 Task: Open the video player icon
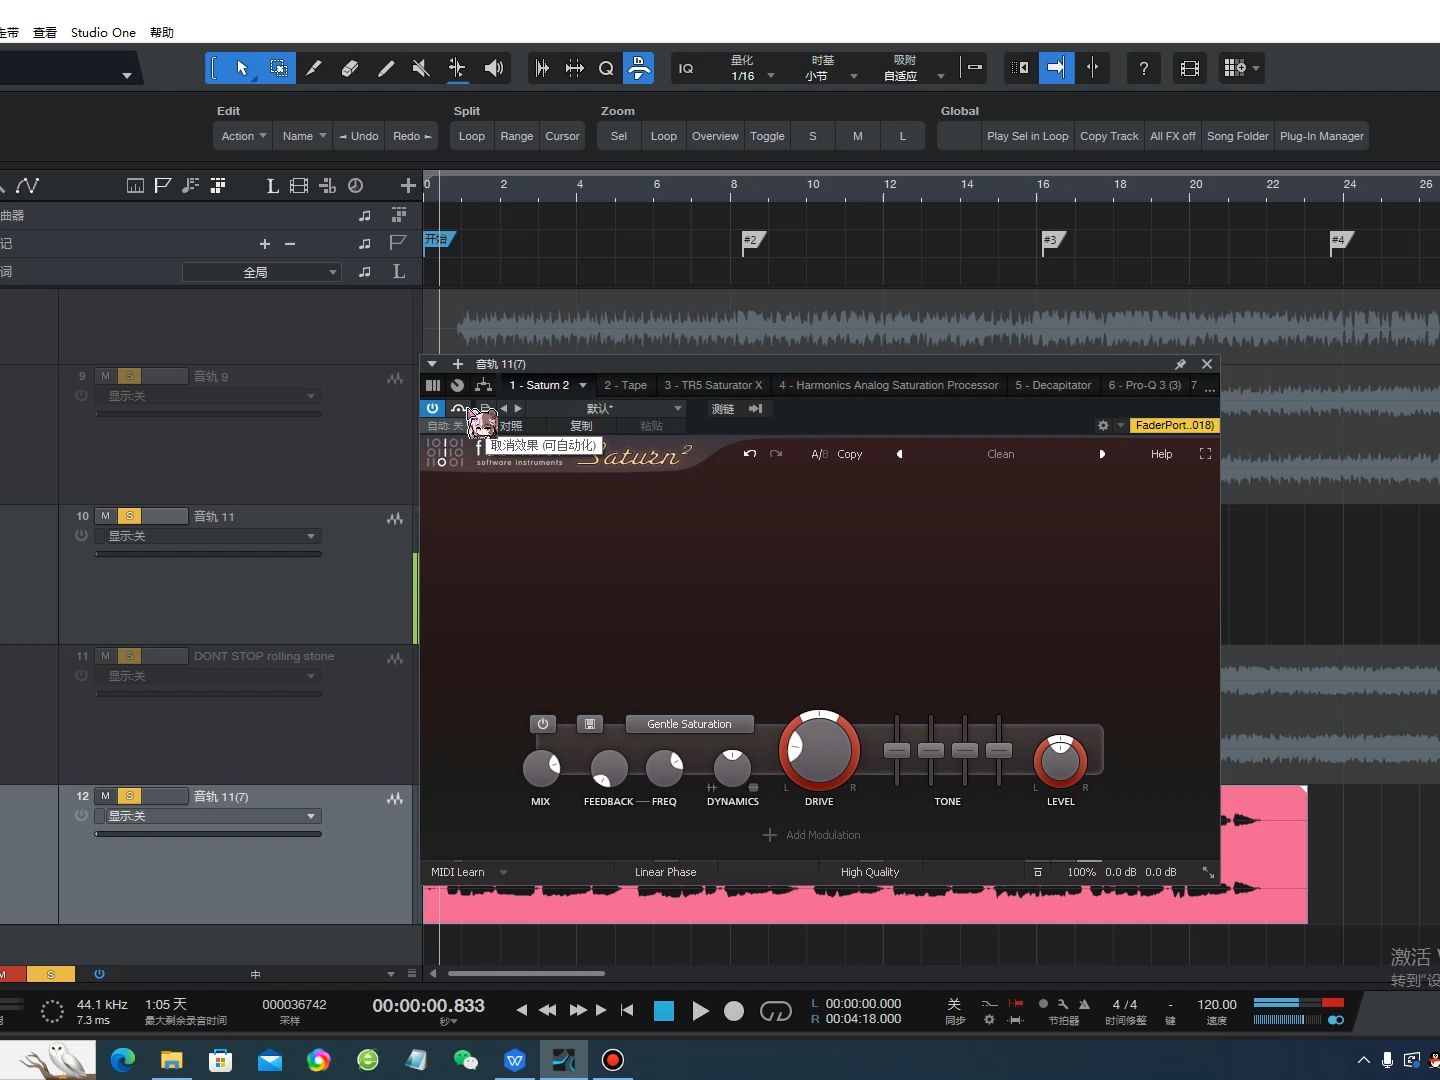click(1189, 68)
